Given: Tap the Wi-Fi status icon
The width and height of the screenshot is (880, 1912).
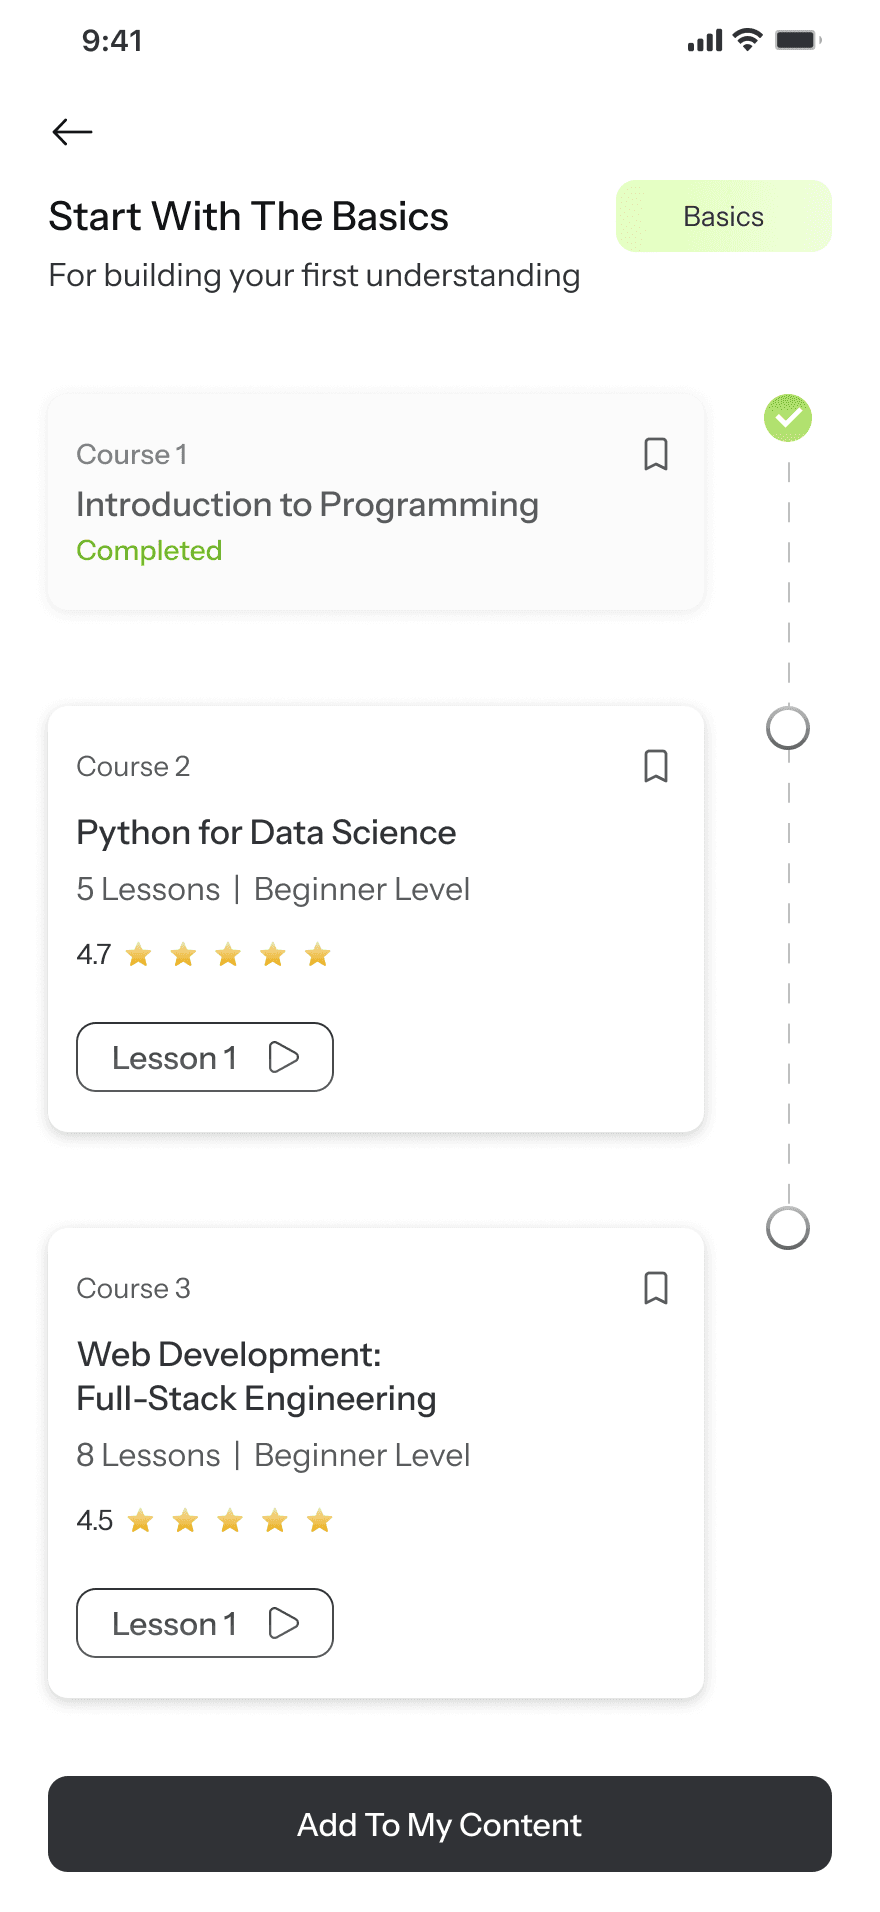Looking at the screenshot, I should (747, 40).
